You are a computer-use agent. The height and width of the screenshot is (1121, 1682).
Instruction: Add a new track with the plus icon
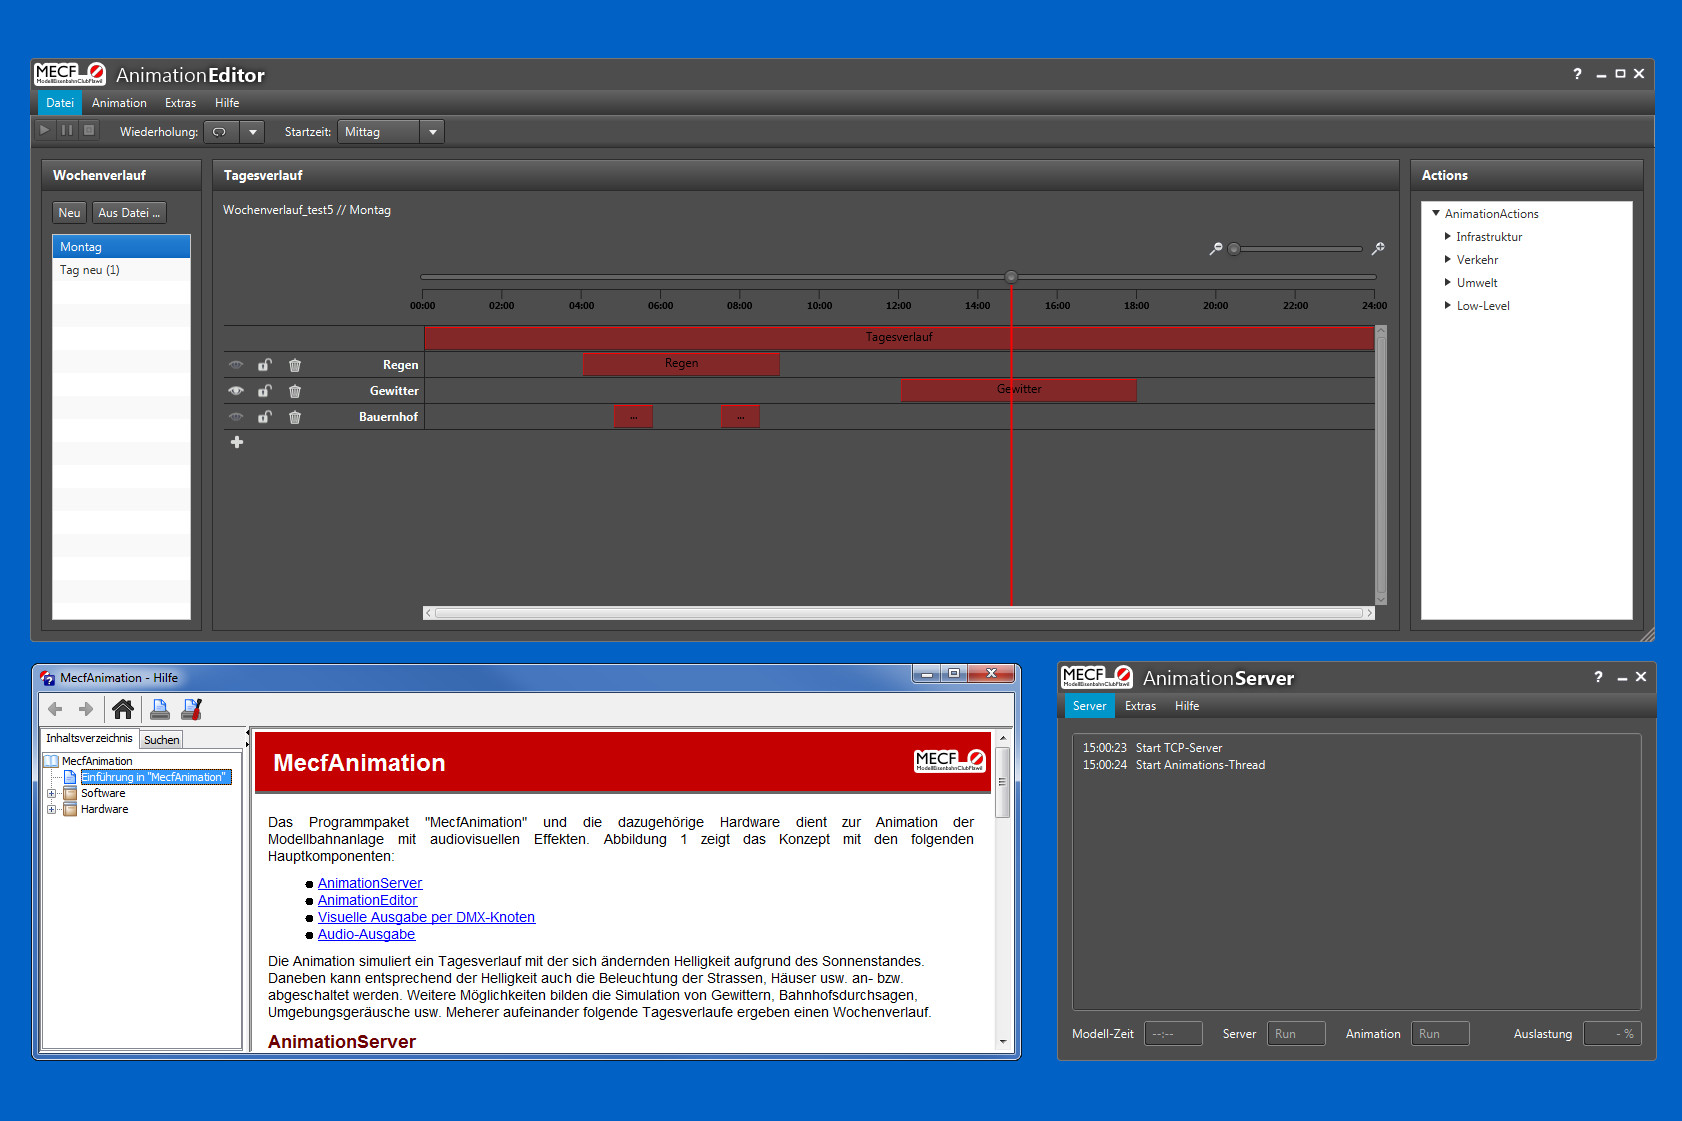tap(237, 442)
